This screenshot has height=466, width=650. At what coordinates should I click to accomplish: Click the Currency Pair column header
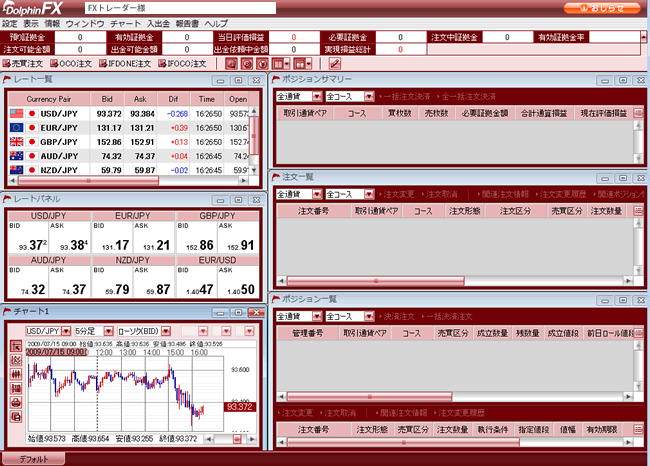click(x=49, y=99)
